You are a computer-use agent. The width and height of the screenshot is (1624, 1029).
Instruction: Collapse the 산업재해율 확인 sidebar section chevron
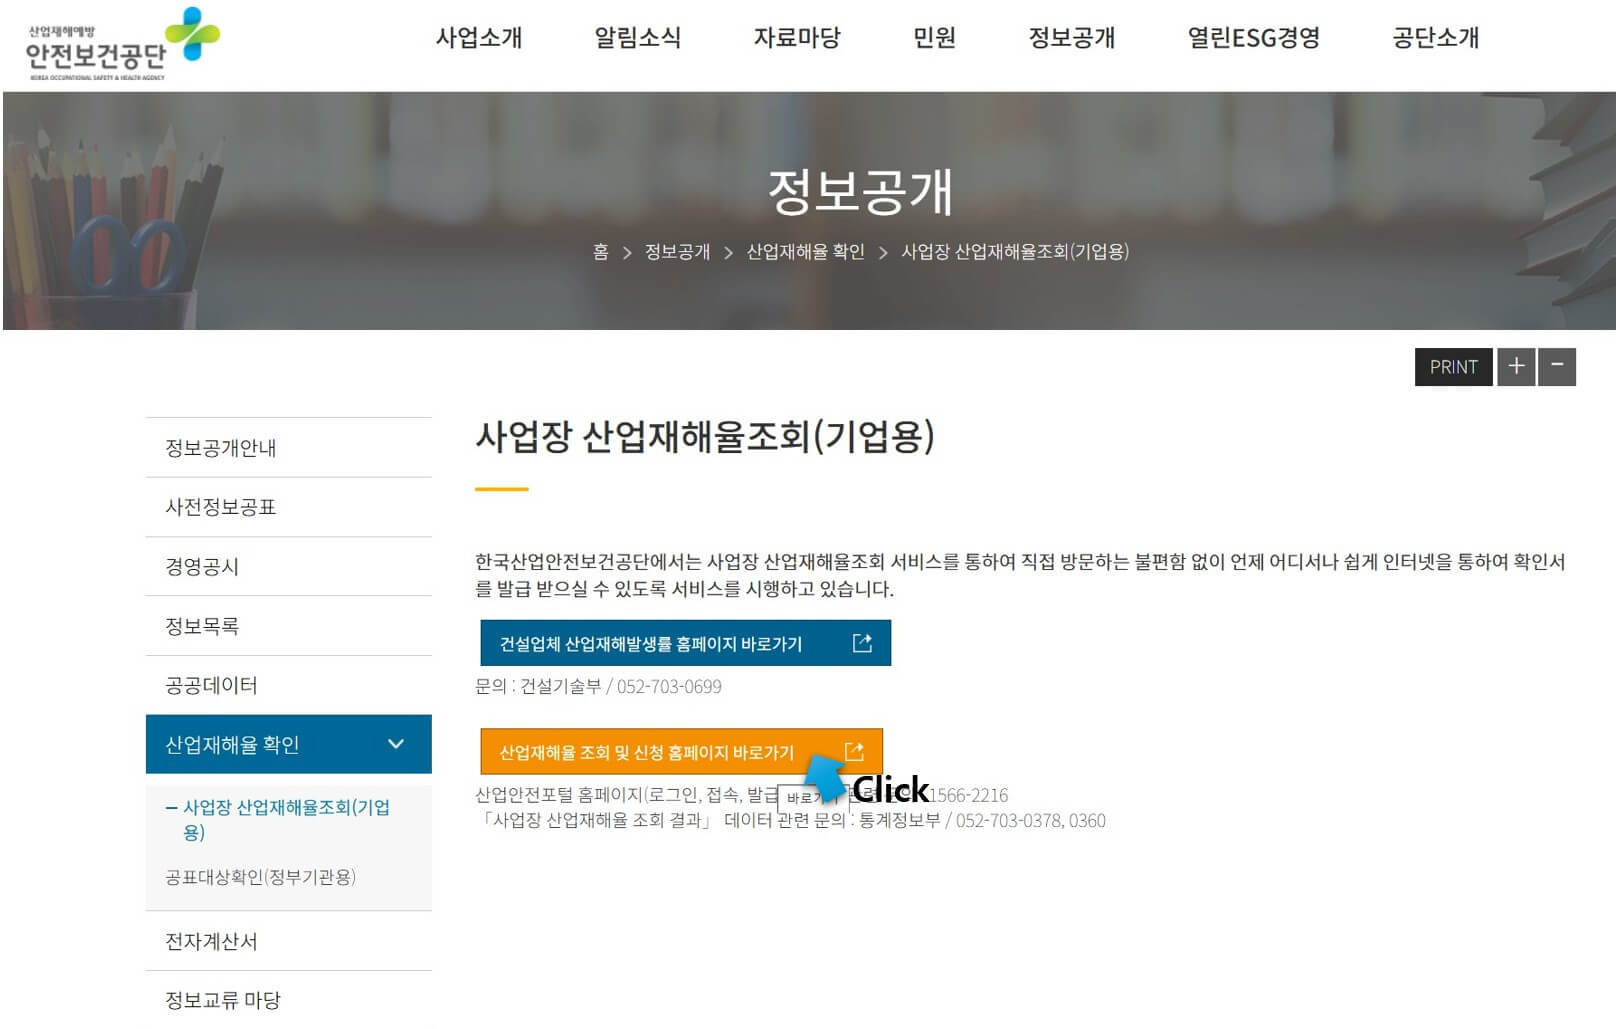[396, 744]
